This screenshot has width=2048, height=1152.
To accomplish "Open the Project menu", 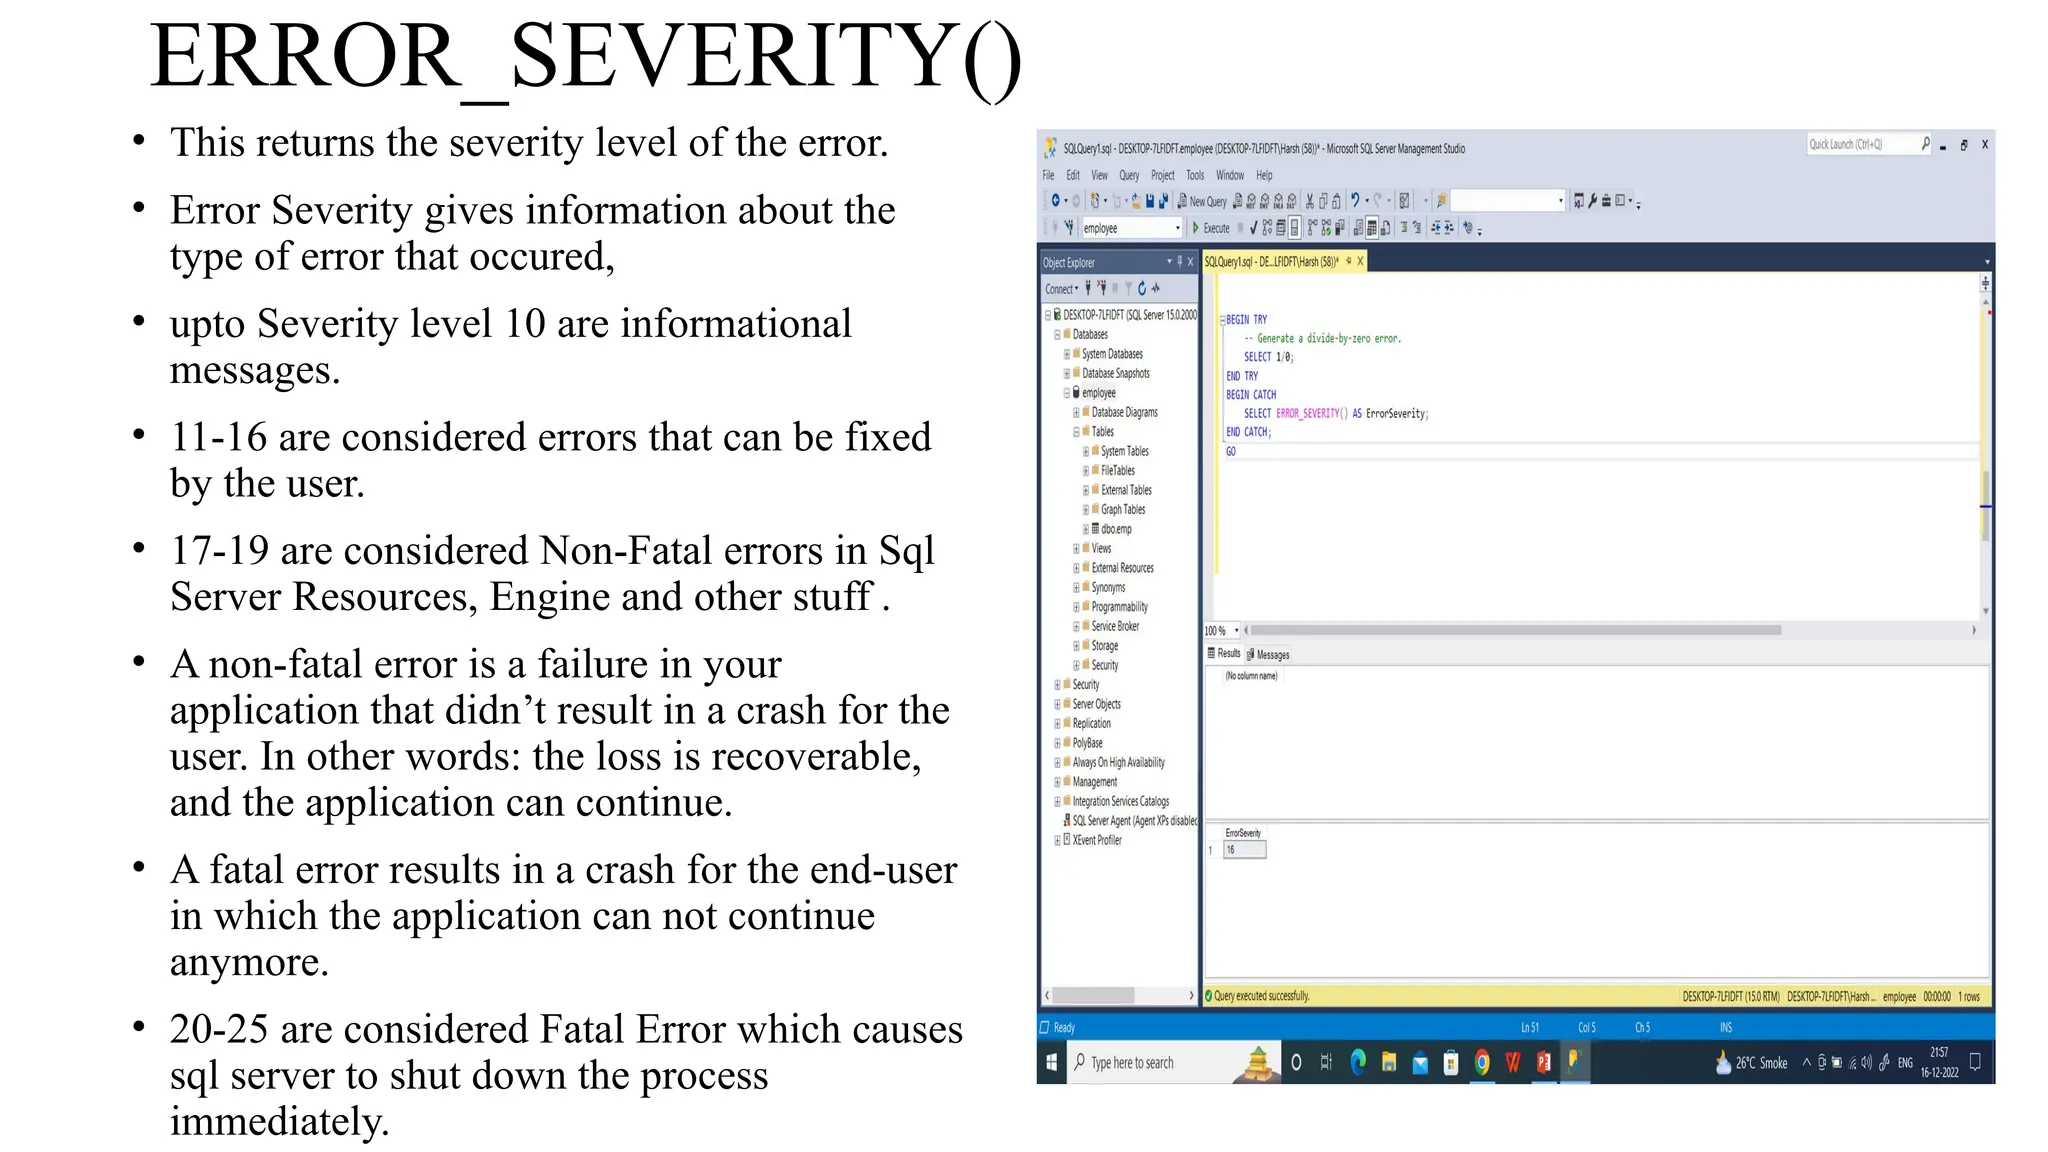I will coord(1163,175).
